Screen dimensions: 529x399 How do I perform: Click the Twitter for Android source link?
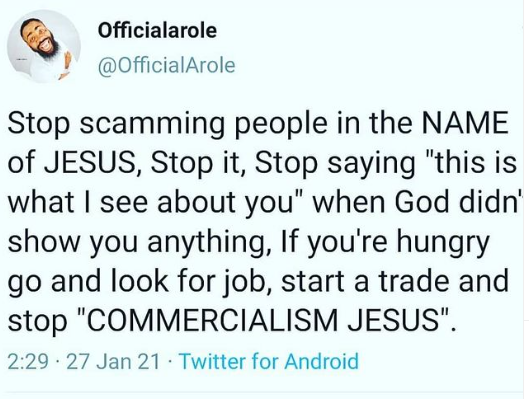coord(269,361)
